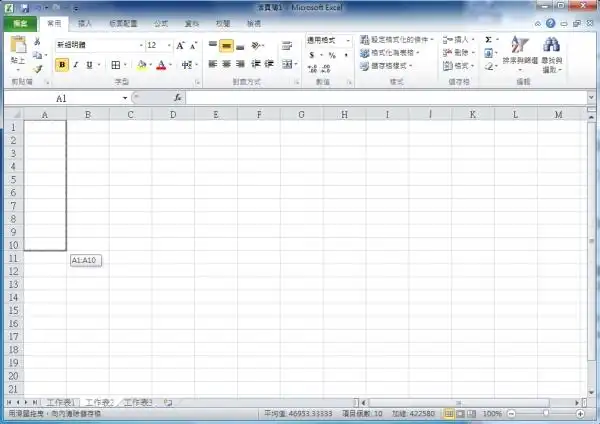Switch to the 插入 ribbon tab
The height and width of the screenshot is (424, 600).
pyautogui.click(x=85, y=21)
